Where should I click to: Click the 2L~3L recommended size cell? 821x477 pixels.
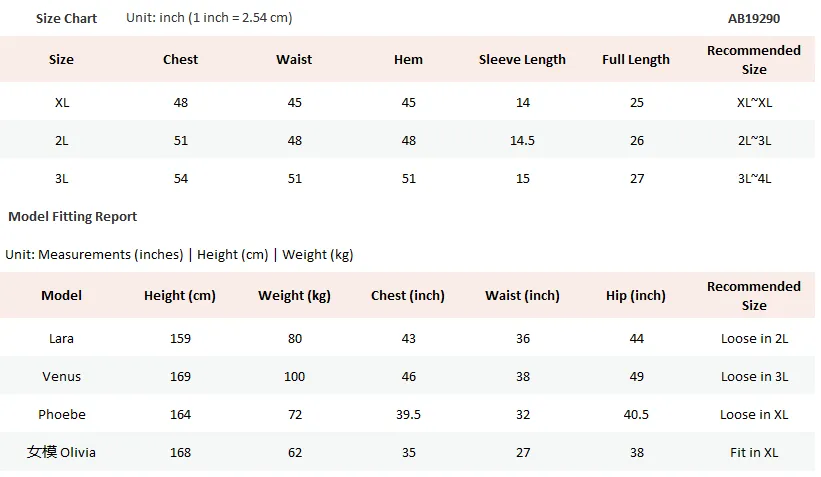tap(754, 141)
